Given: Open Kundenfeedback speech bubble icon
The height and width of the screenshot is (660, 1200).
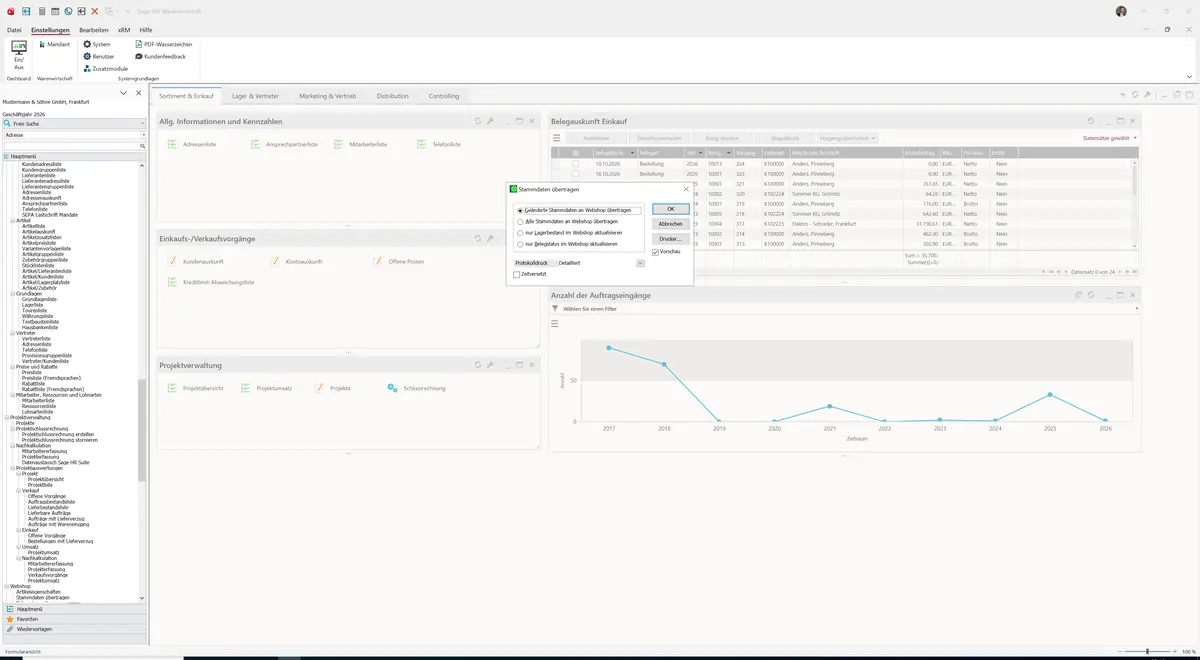Looking at the screenshot, I should pyautogui.click(x=139, y=56).
